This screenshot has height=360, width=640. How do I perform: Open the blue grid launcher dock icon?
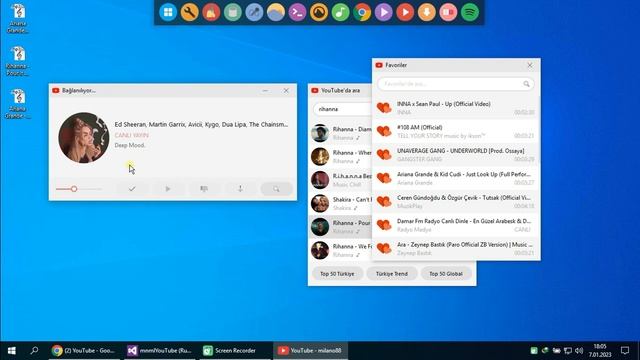click(168, 12)
